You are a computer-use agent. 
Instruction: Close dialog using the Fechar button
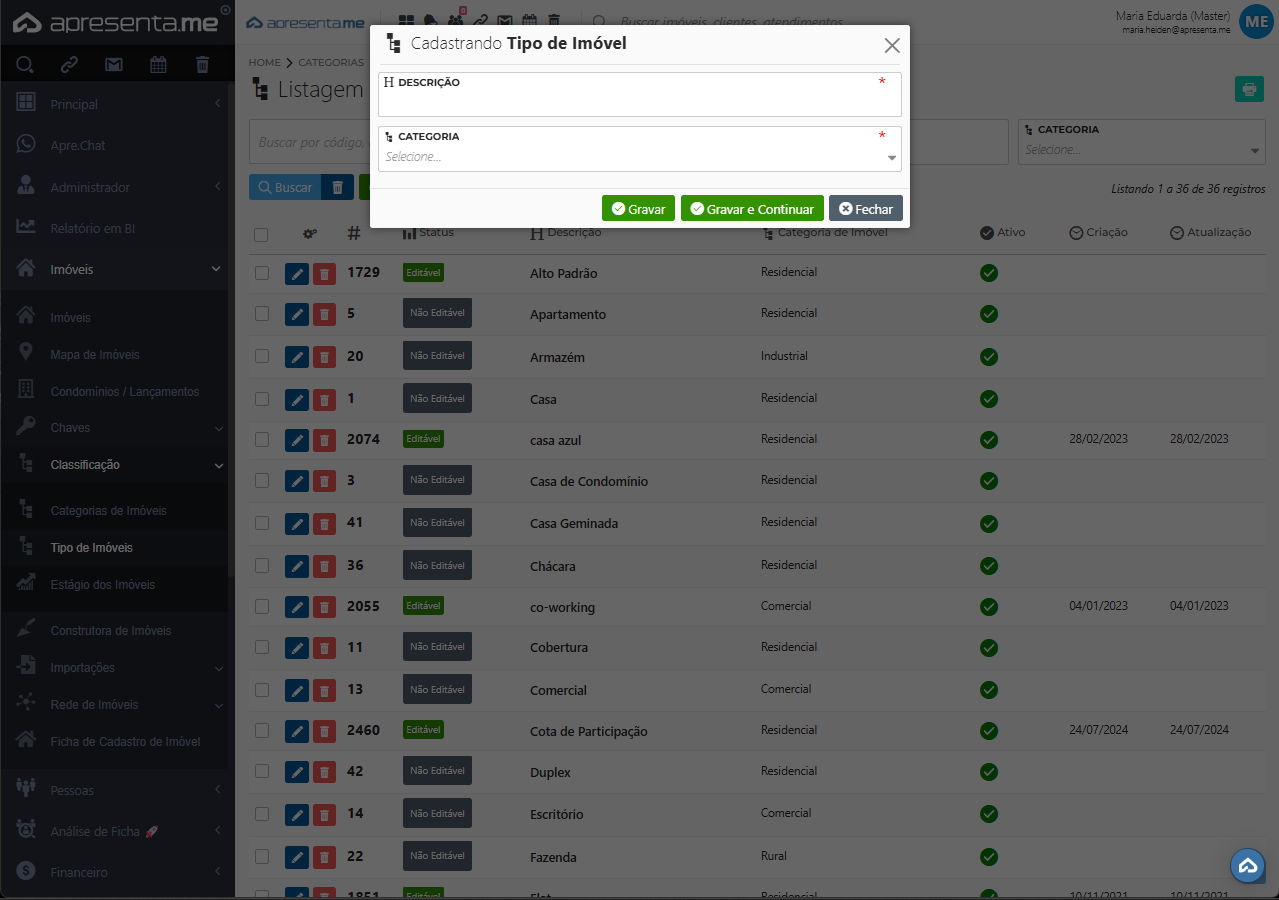click(865, 209)
